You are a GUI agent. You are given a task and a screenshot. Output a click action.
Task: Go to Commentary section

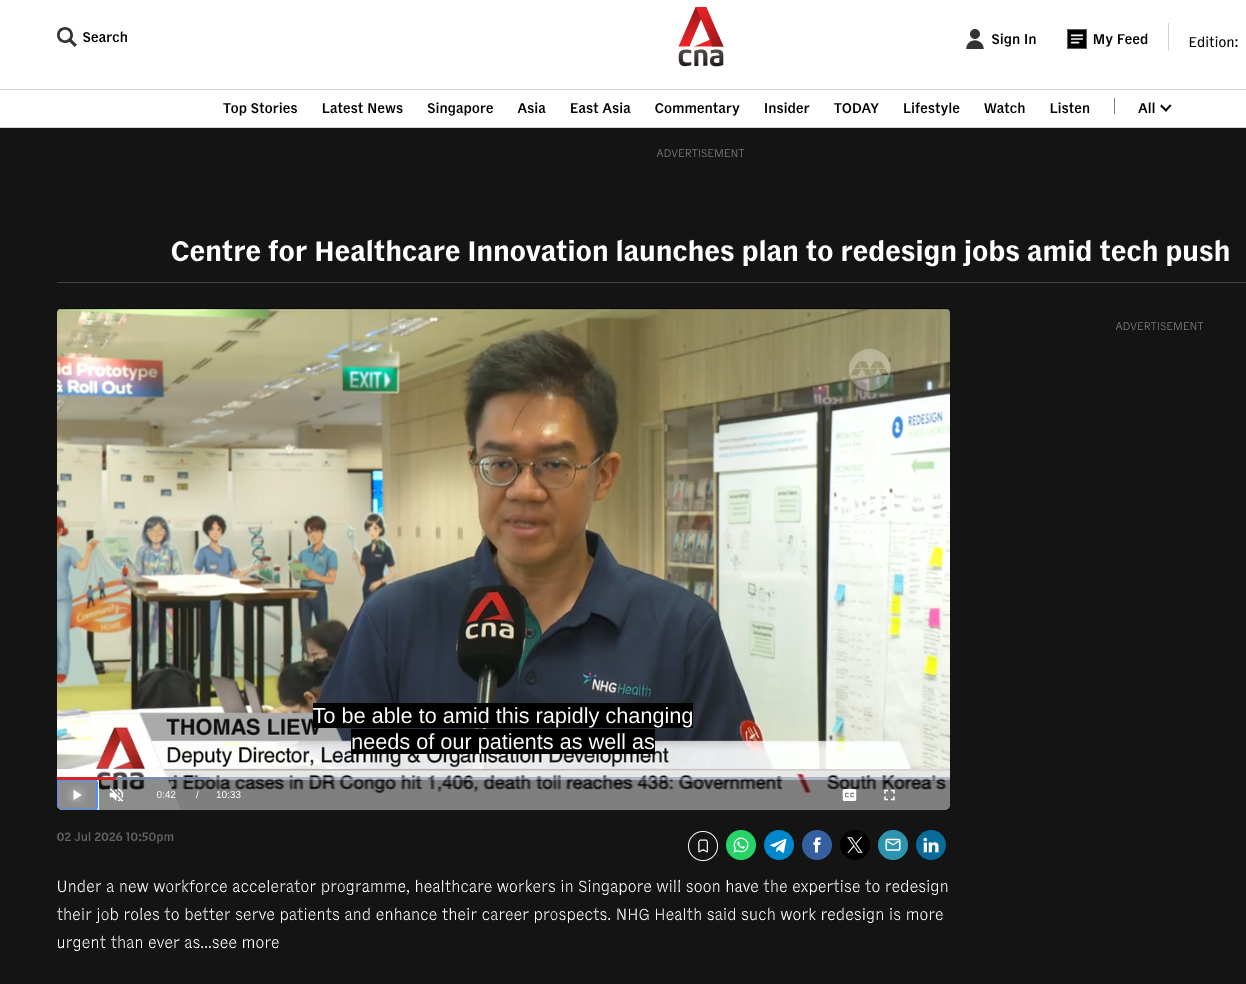click(697, 108)
